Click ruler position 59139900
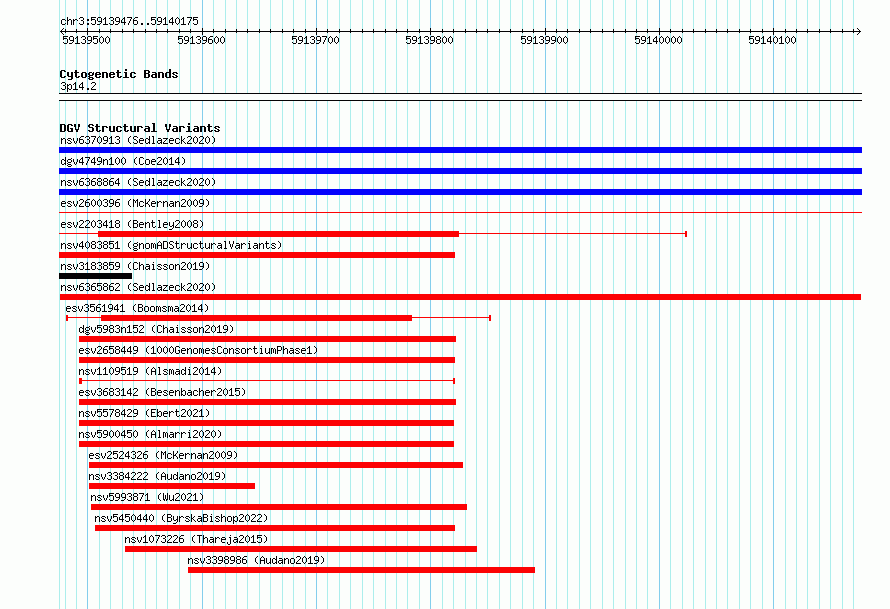 coord(544,40)
